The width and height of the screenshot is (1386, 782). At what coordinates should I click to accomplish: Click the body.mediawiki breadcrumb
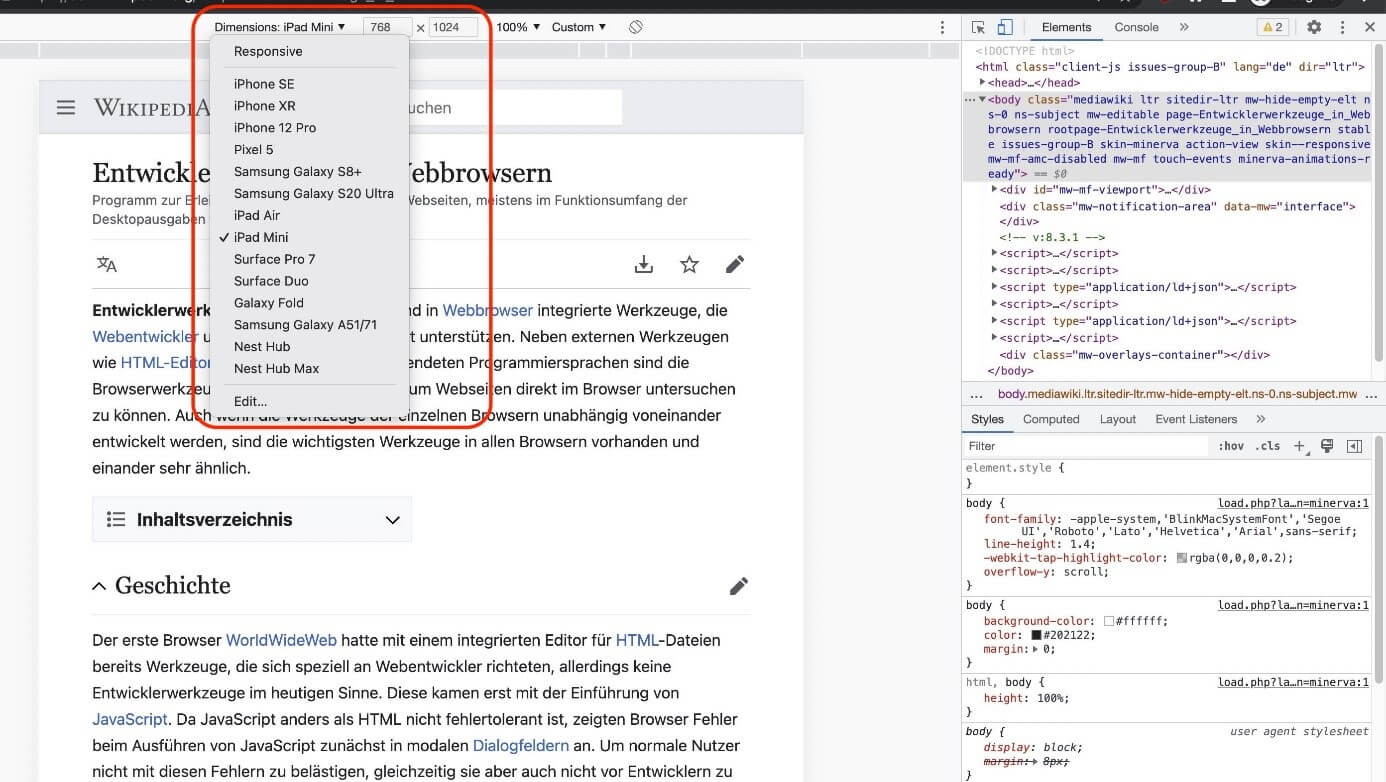(1178, 394)
